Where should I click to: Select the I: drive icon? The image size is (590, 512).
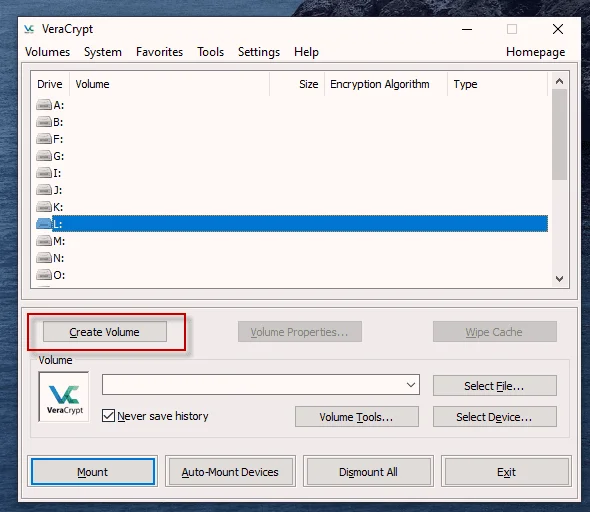pyautogui.click(x=44, y=173)
